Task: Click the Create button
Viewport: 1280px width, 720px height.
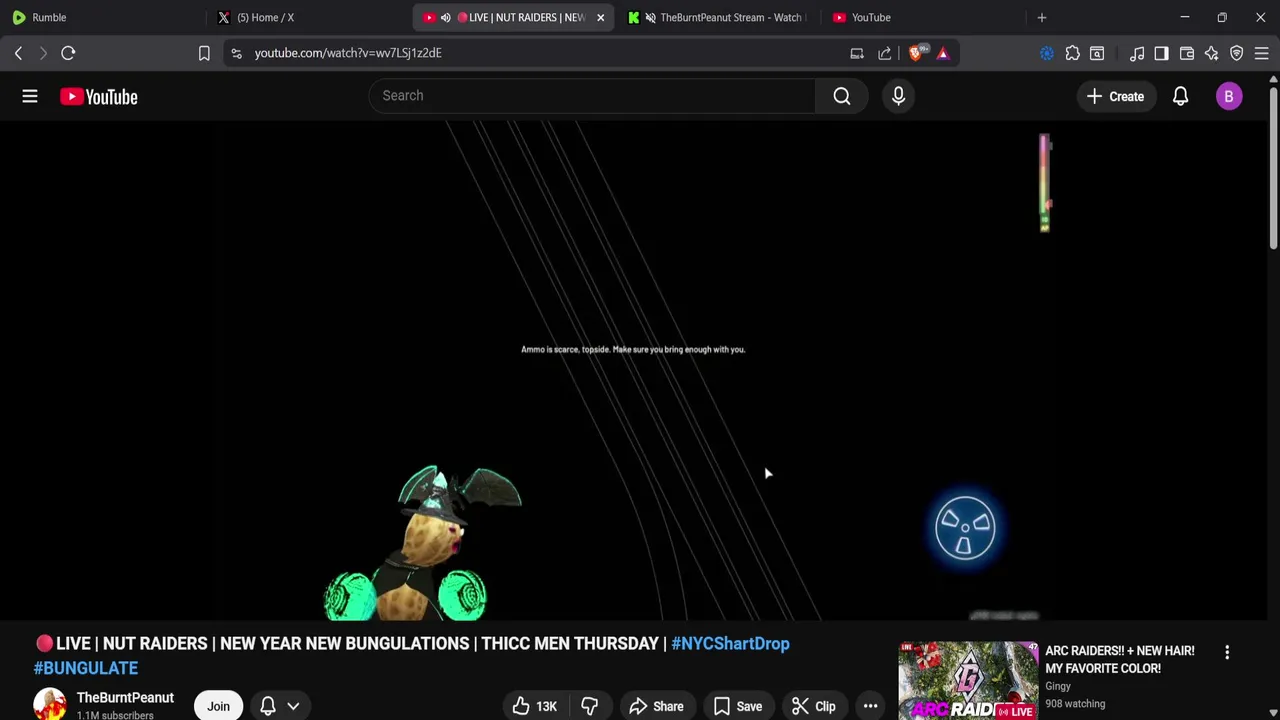Action: [x=1115, y=96]
